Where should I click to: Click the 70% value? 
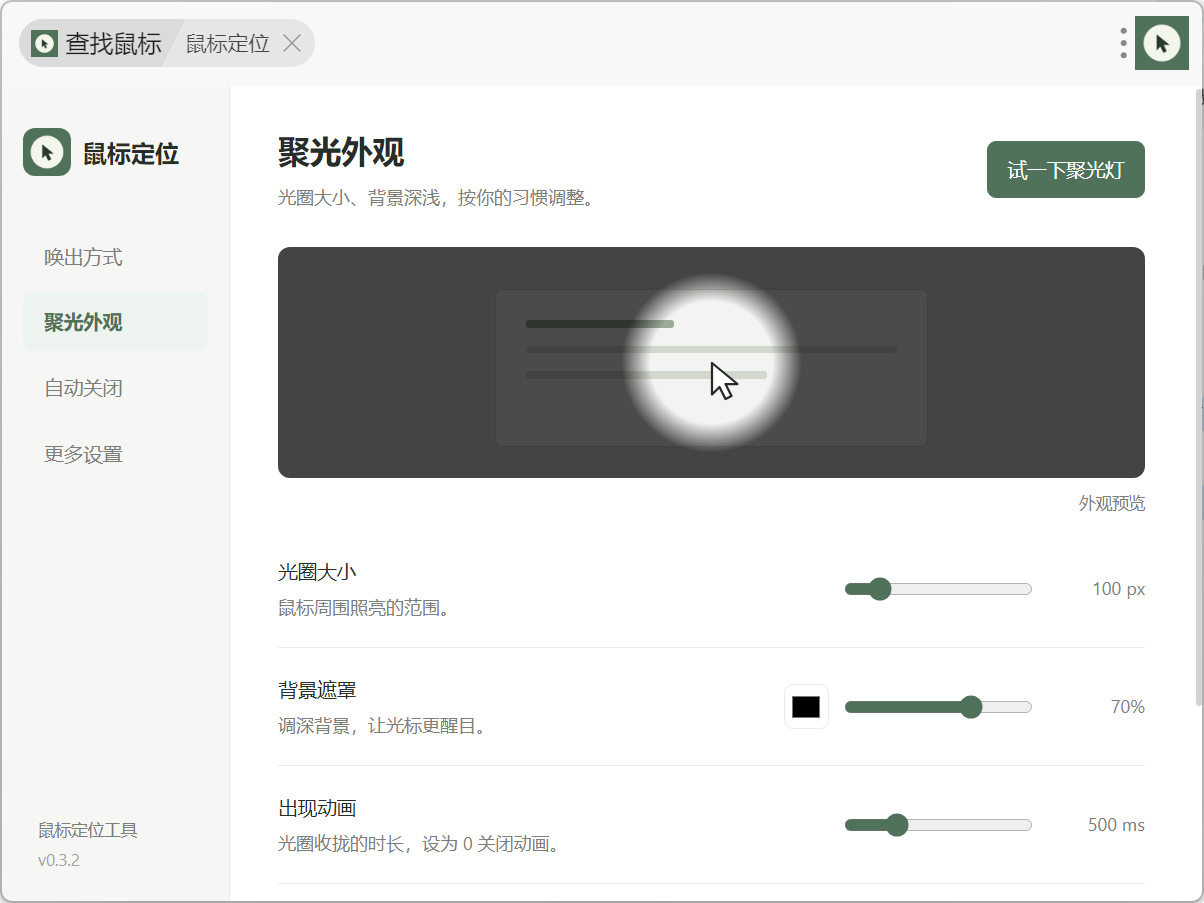[x=1127, y=707]
